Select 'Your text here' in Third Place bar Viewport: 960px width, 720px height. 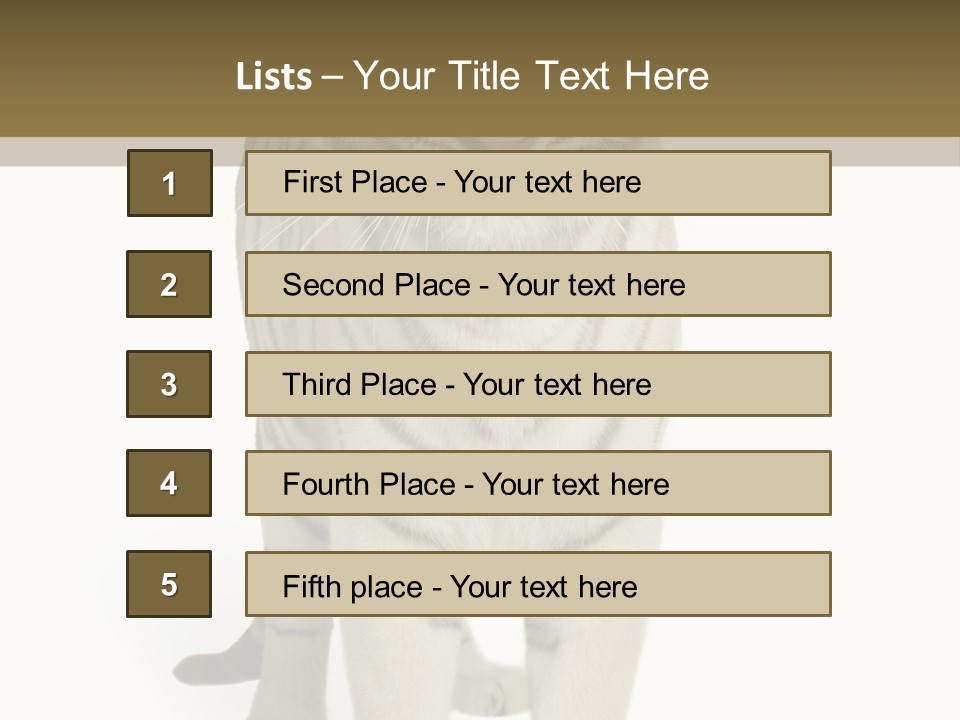click(557, 385)
